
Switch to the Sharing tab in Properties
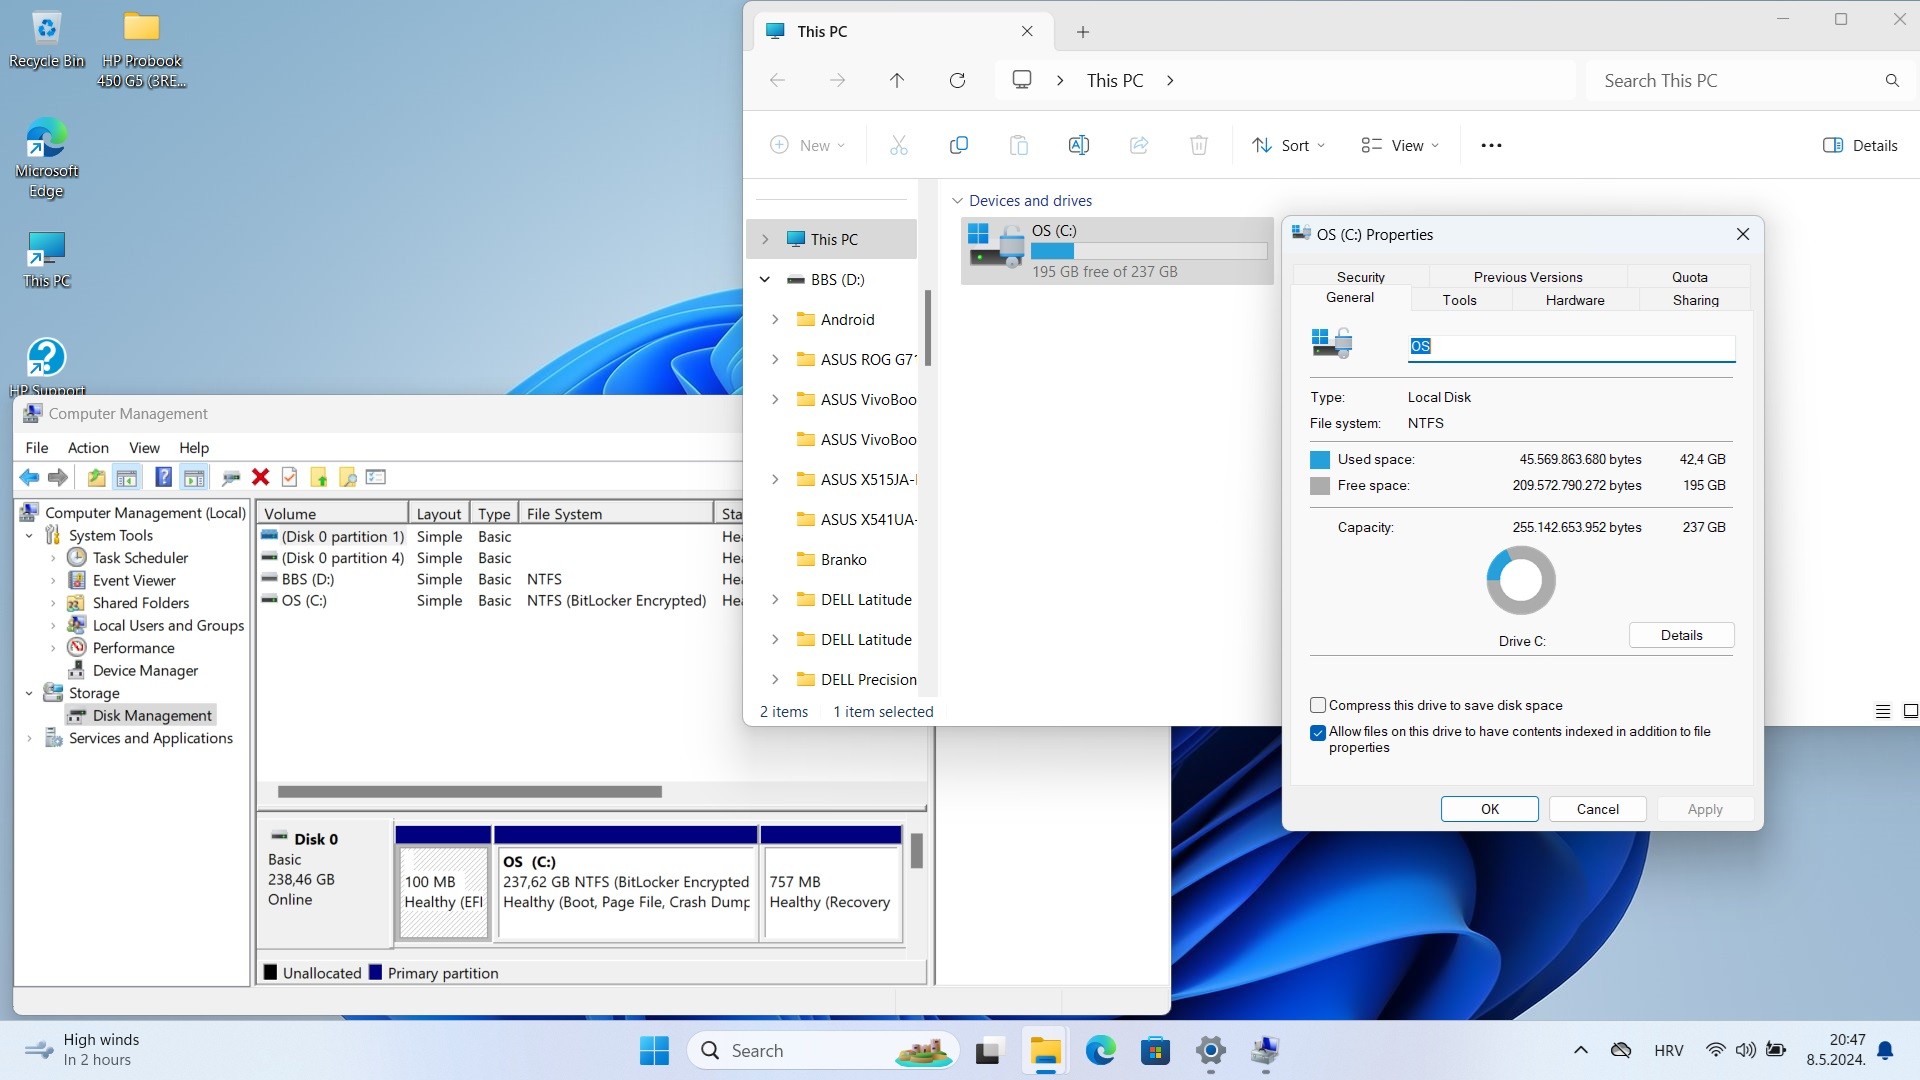[1696, 300]
